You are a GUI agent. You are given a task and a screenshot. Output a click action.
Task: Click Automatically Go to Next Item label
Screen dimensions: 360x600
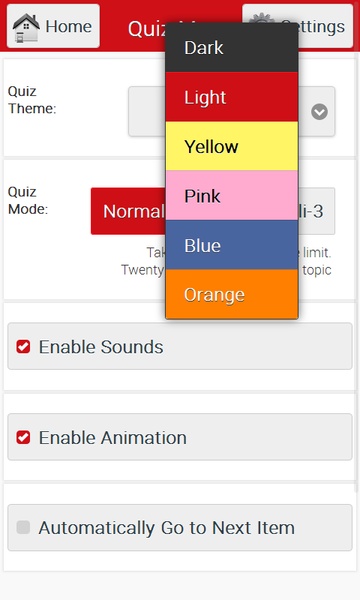click(x=167, y=528)
